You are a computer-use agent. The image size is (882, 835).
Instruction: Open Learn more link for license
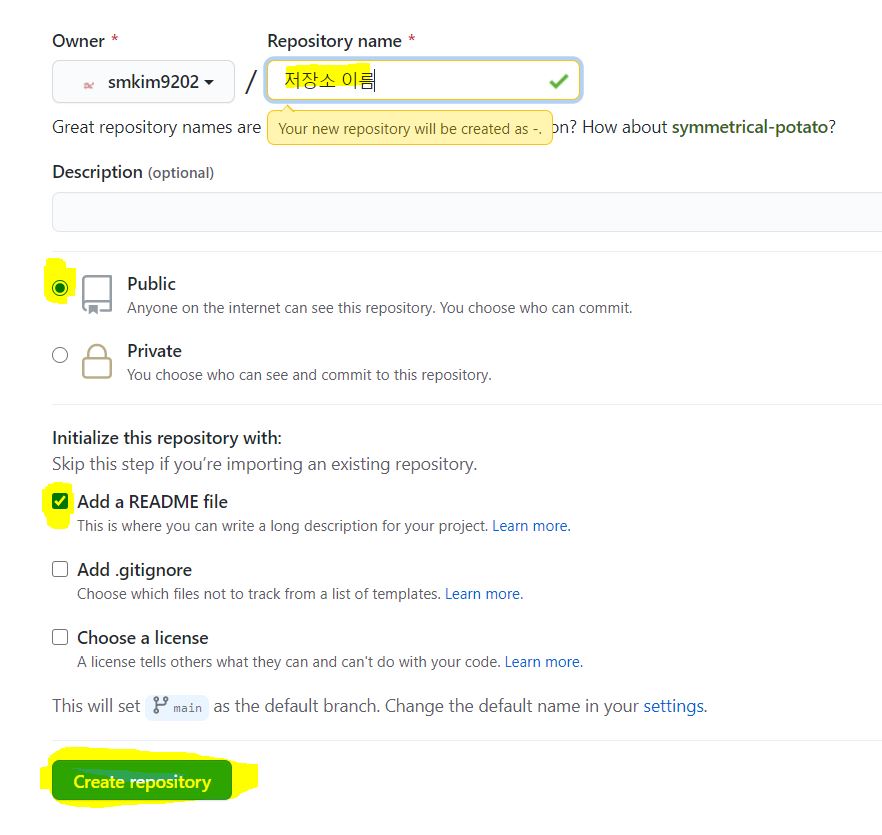[x=543, y=662]
